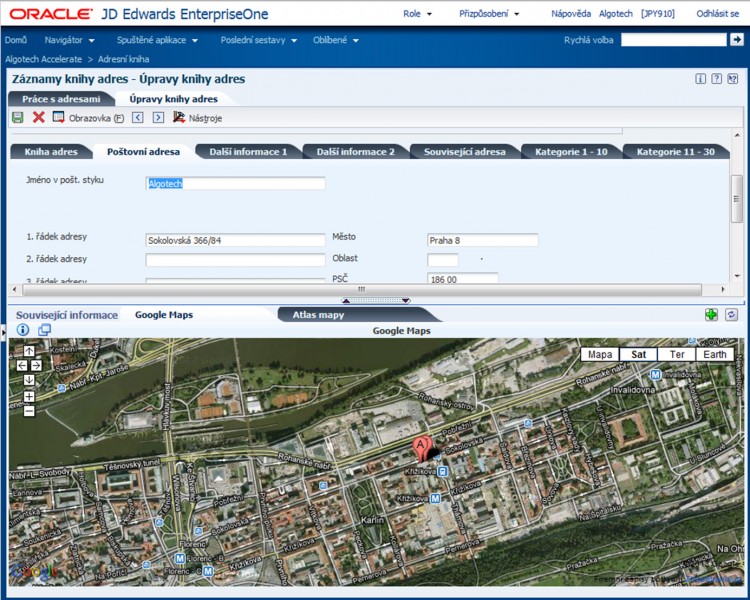Open the Atlas mapy tab
The image size is (750, 600).
[x=318, y=314]
